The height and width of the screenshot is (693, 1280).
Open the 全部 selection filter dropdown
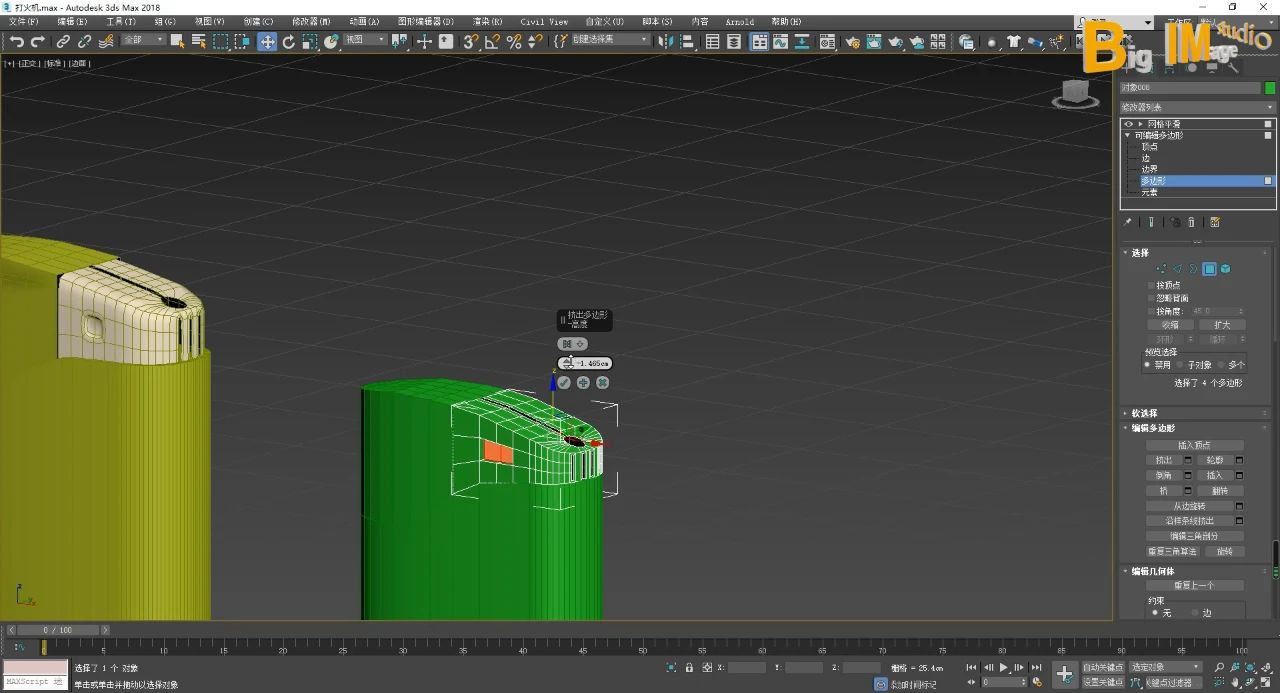[x=144, y=40]
